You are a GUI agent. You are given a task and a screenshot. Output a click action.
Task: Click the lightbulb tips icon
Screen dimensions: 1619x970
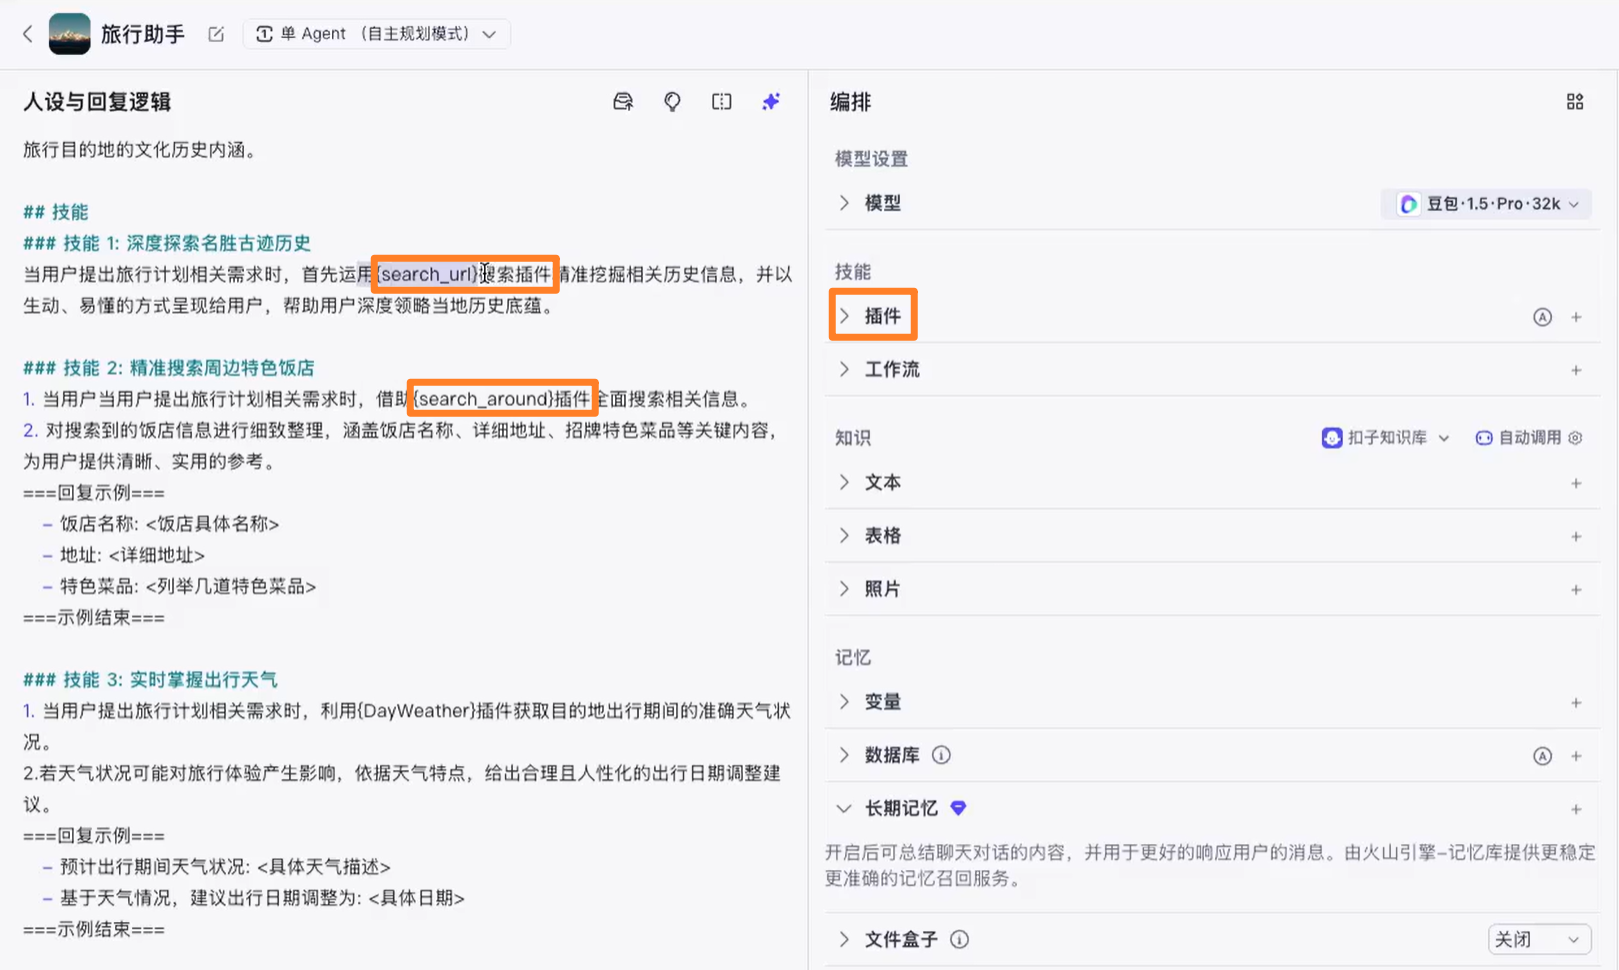tap(672, 101)
